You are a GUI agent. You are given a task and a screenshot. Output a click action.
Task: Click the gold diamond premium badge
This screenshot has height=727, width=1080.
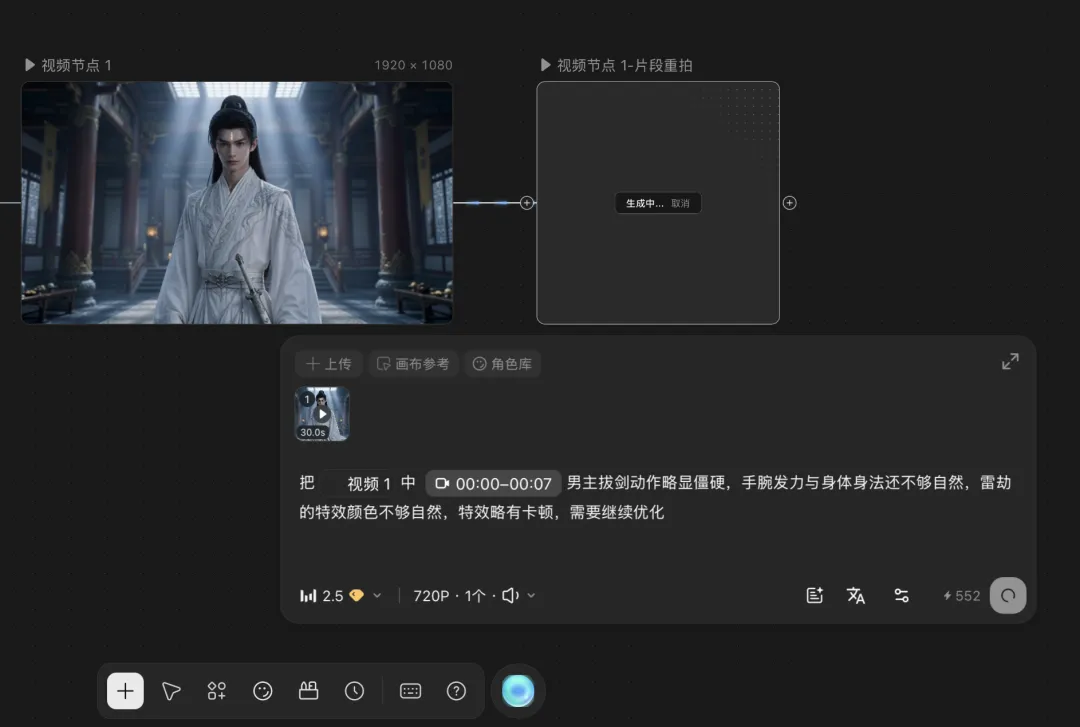pos(356,595)
